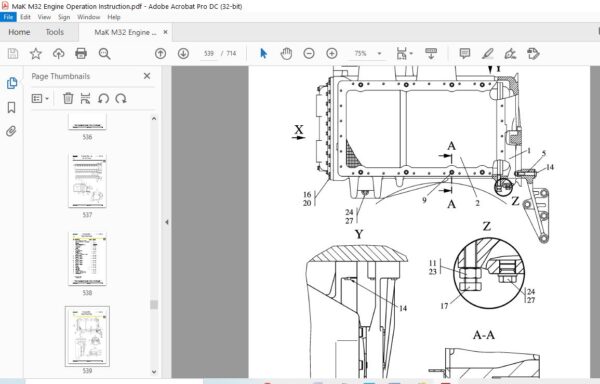
Task: Add a comment with the note icon
Action: (x=465, y=54)
